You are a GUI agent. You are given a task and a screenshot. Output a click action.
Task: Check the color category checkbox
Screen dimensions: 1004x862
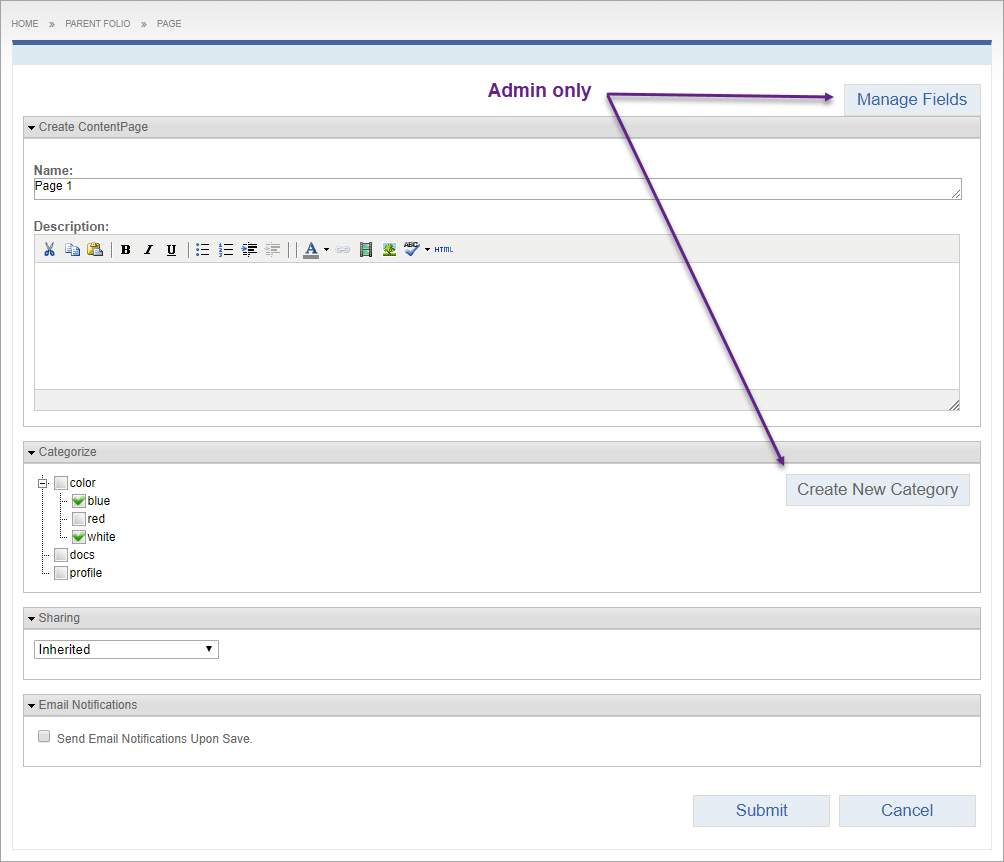point(61,483)
